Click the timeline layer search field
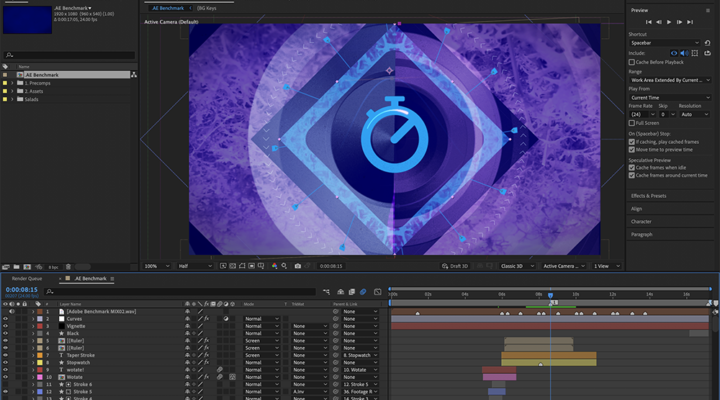 (x=180, y=292)
